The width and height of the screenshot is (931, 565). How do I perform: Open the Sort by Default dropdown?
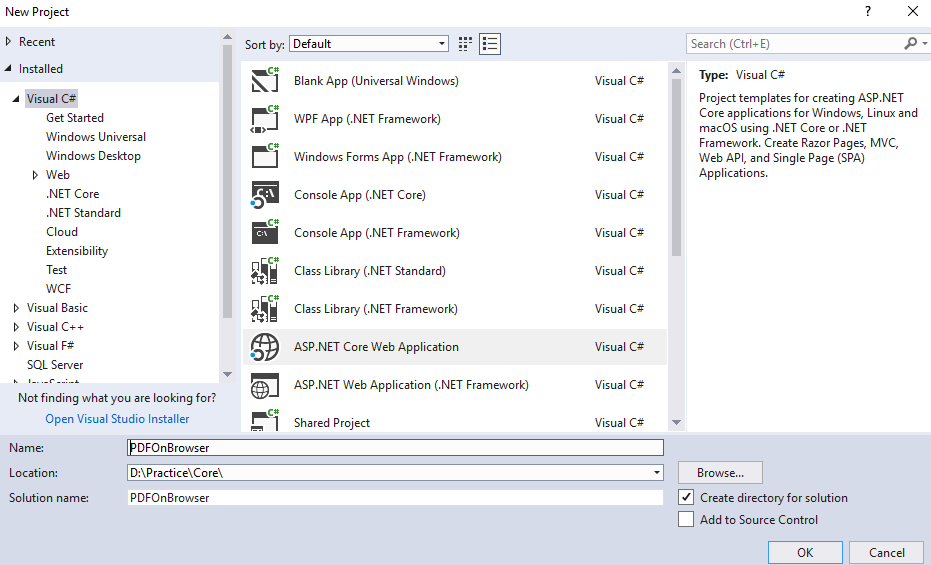[x=369, y=44]
